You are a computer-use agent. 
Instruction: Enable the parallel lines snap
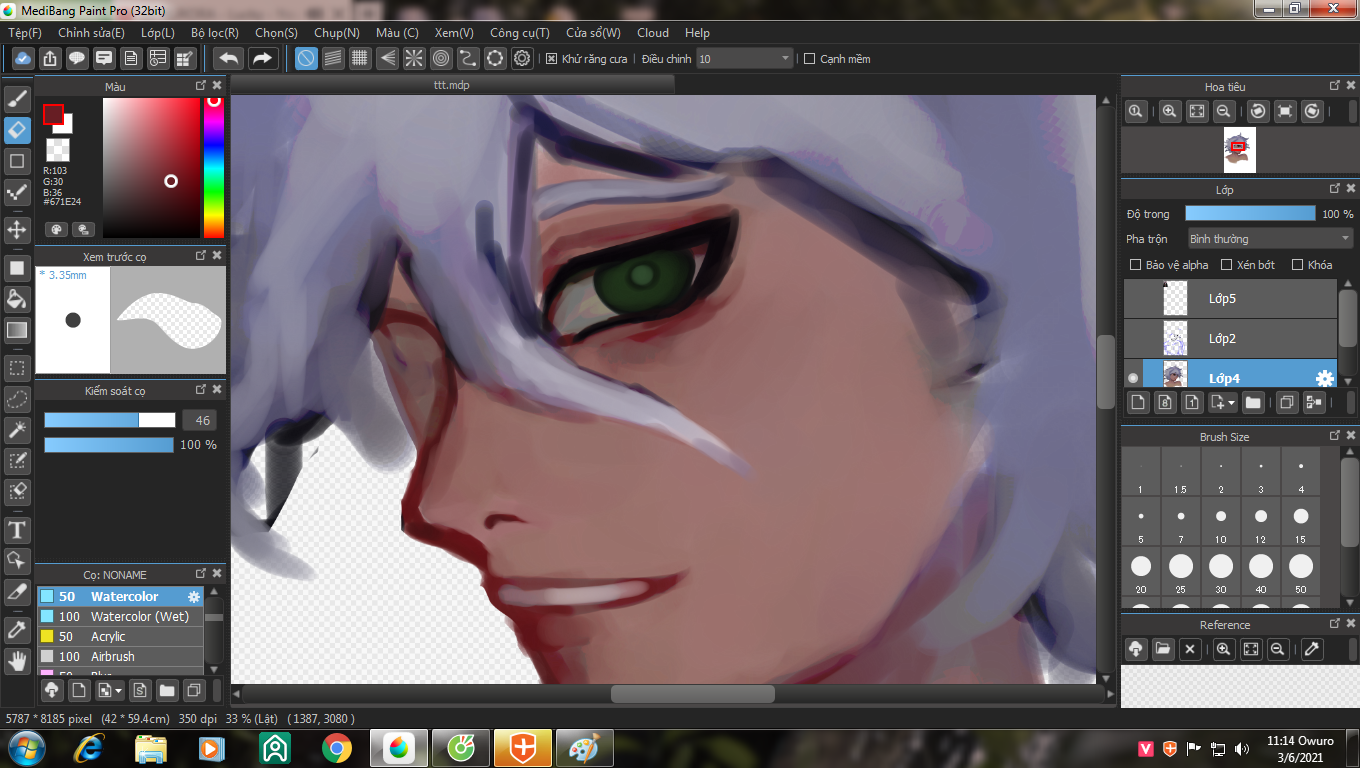click(333, 58)
